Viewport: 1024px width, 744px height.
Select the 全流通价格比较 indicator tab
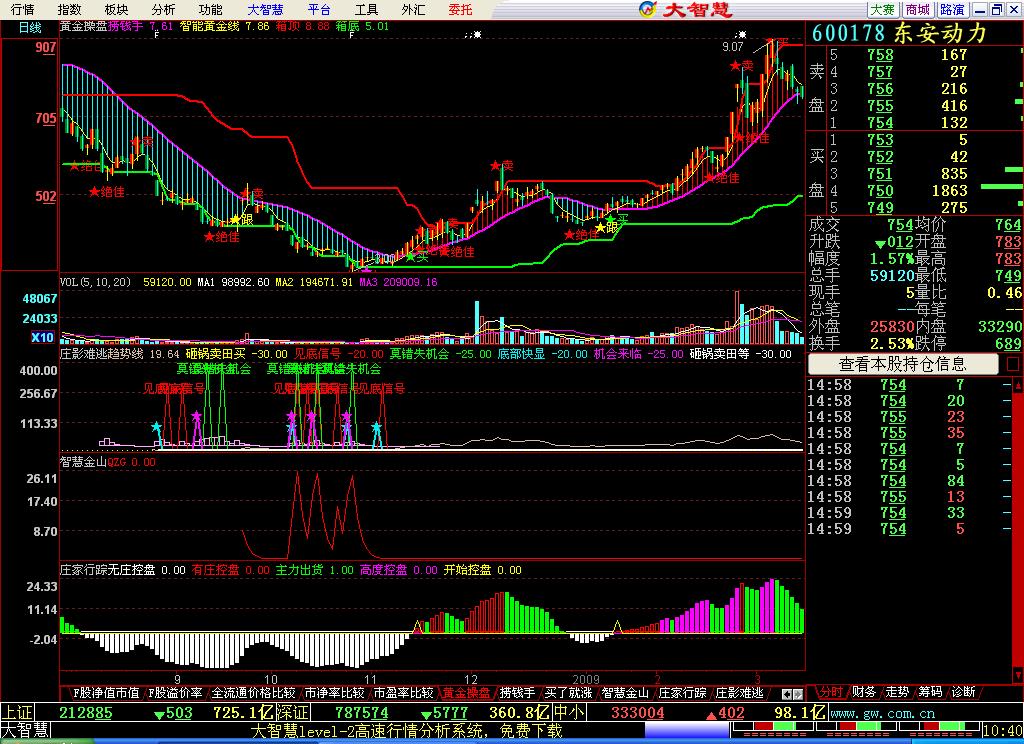(x=253, y=692)
